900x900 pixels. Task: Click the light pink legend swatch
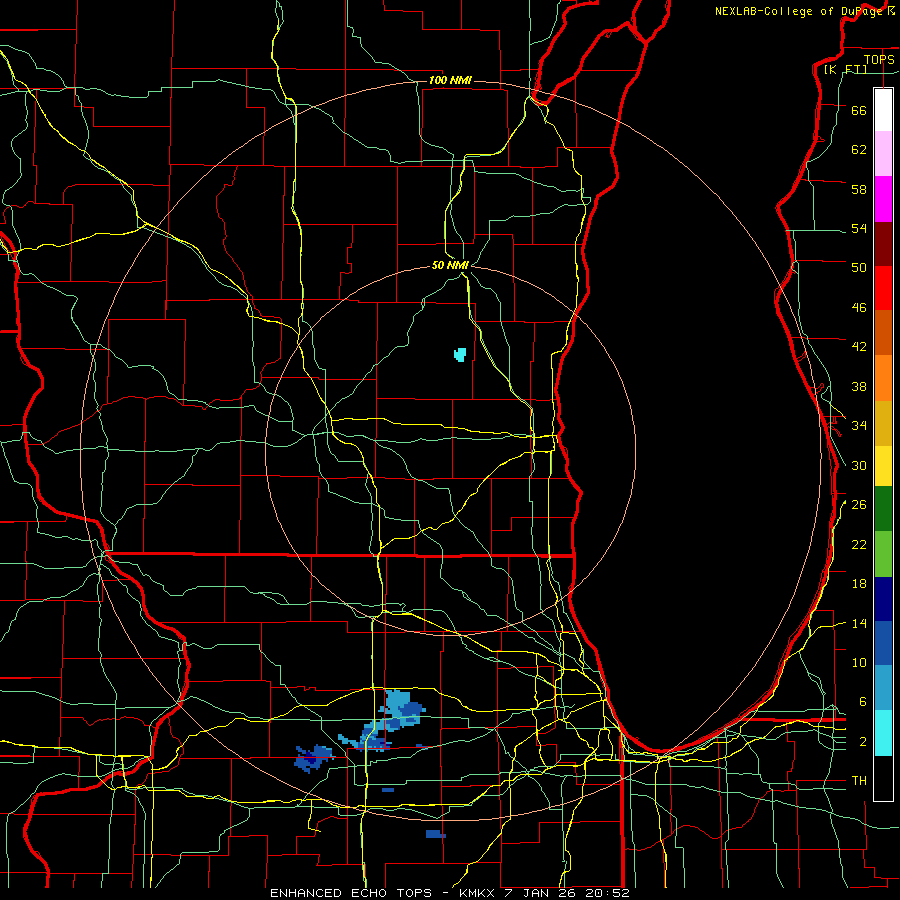click(x=883, y=153)
